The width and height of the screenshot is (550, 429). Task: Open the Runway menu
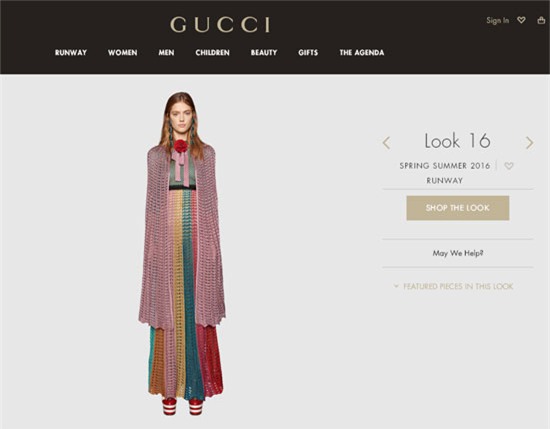coord(71,53)
